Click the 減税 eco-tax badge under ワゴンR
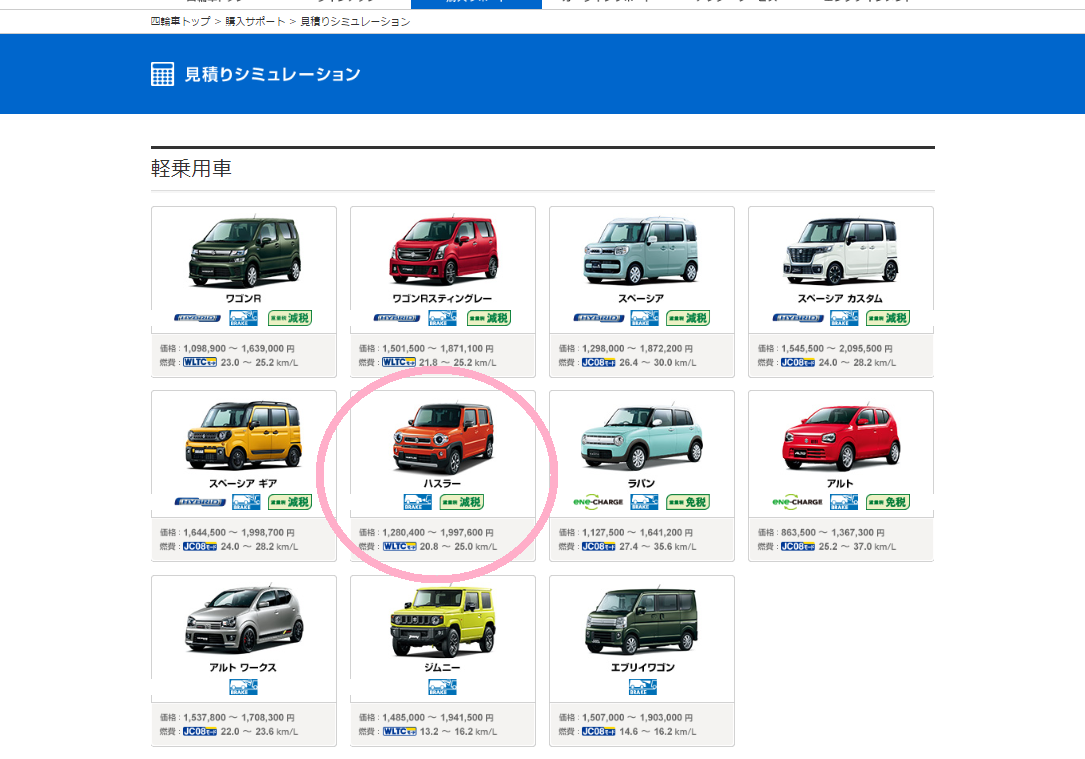The image size is (1085, 759). tap(290, 318)
